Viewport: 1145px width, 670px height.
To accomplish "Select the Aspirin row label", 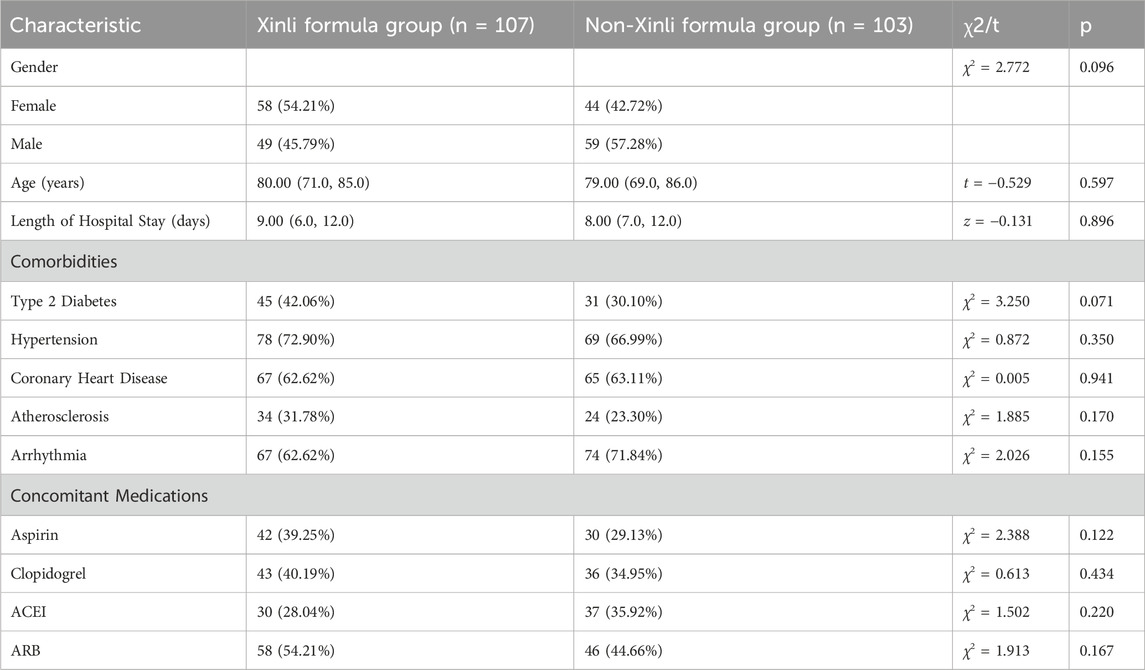I will click(x=39, y=535).
